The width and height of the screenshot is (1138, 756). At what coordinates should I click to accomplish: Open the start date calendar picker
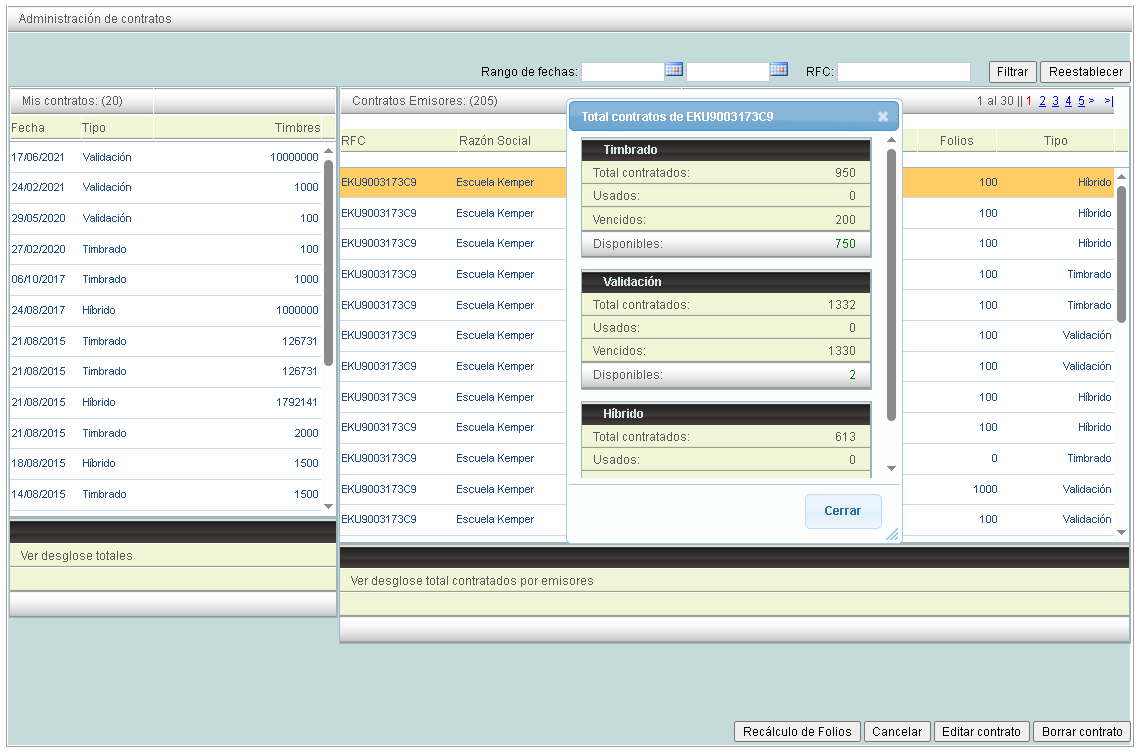point(674,70)
